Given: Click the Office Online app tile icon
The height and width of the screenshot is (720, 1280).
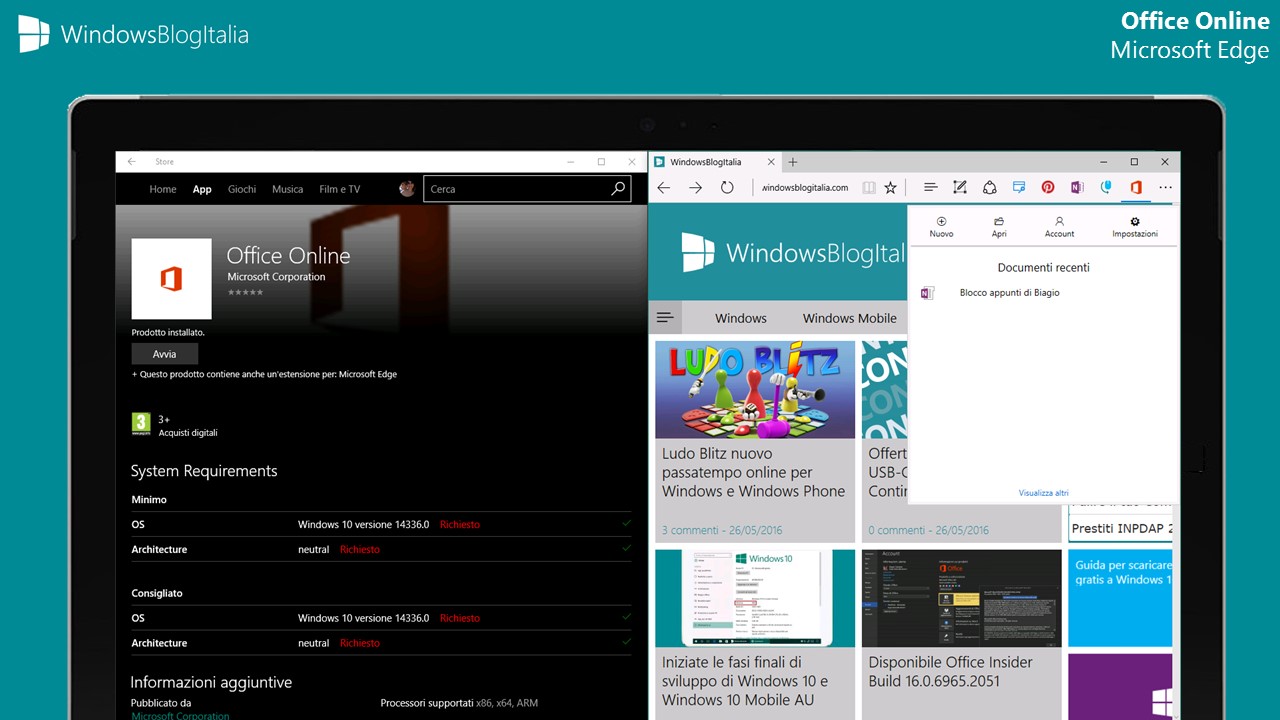Looking at the screenshot, I should click(171, 279).
